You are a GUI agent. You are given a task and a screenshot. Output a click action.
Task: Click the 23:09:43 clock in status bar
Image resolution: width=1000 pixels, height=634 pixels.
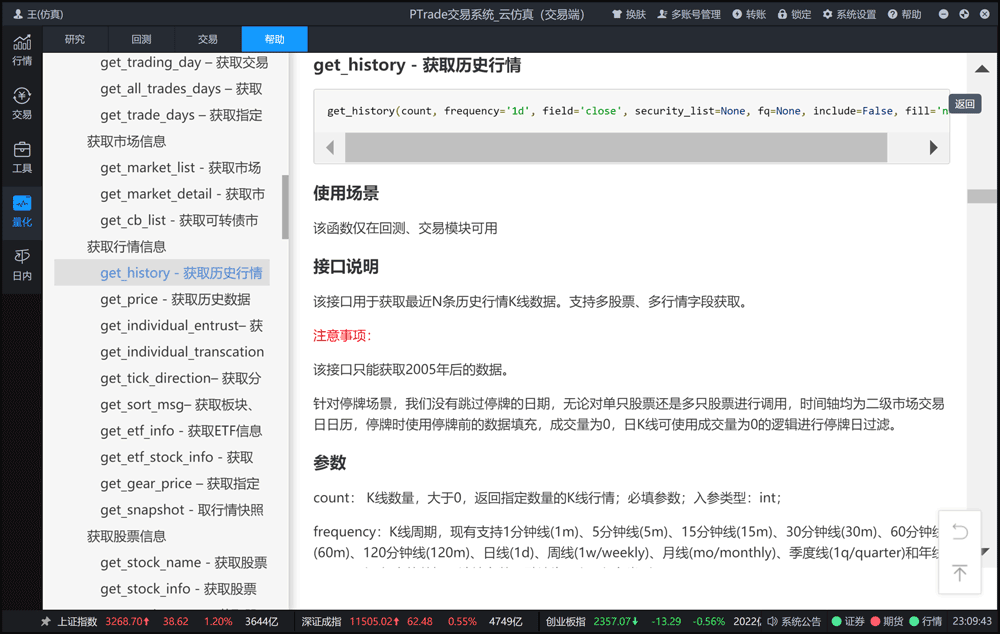pyautogui.click(x=972, y=621)
